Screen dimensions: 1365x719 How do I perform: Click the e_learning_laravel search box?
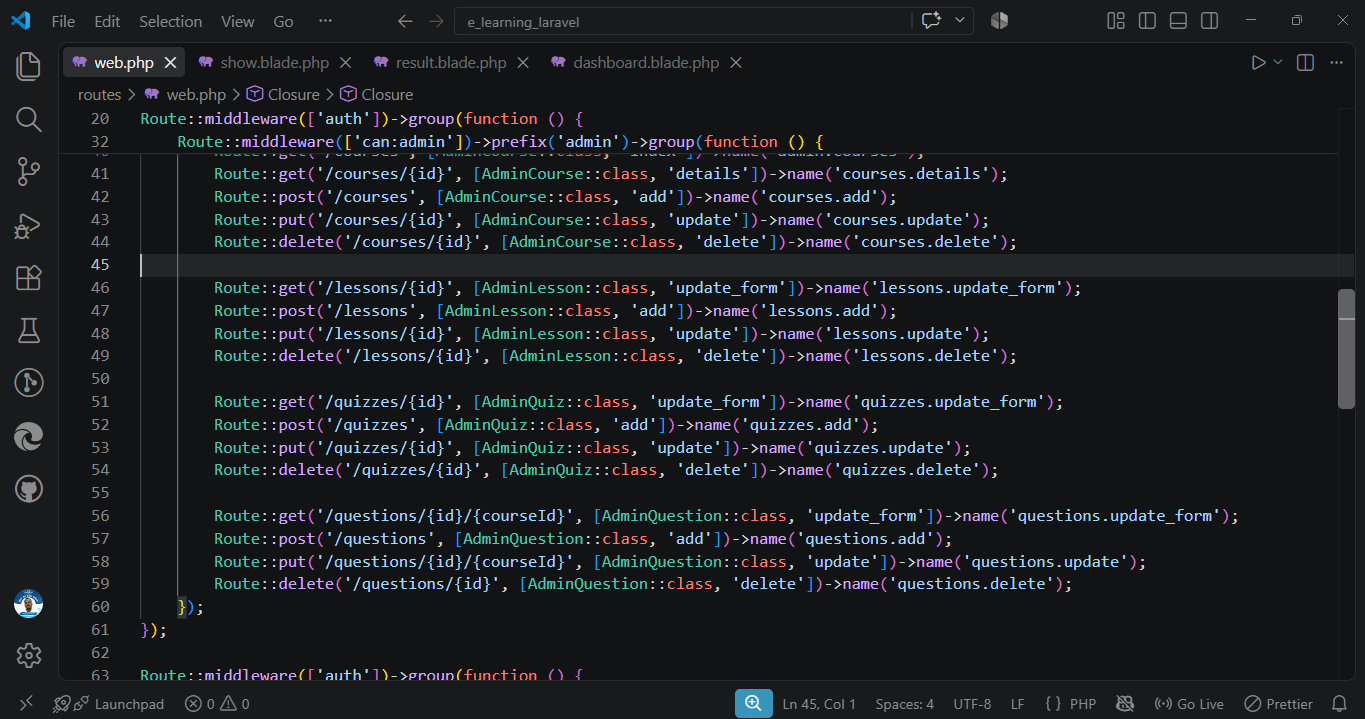pos(684,21)
